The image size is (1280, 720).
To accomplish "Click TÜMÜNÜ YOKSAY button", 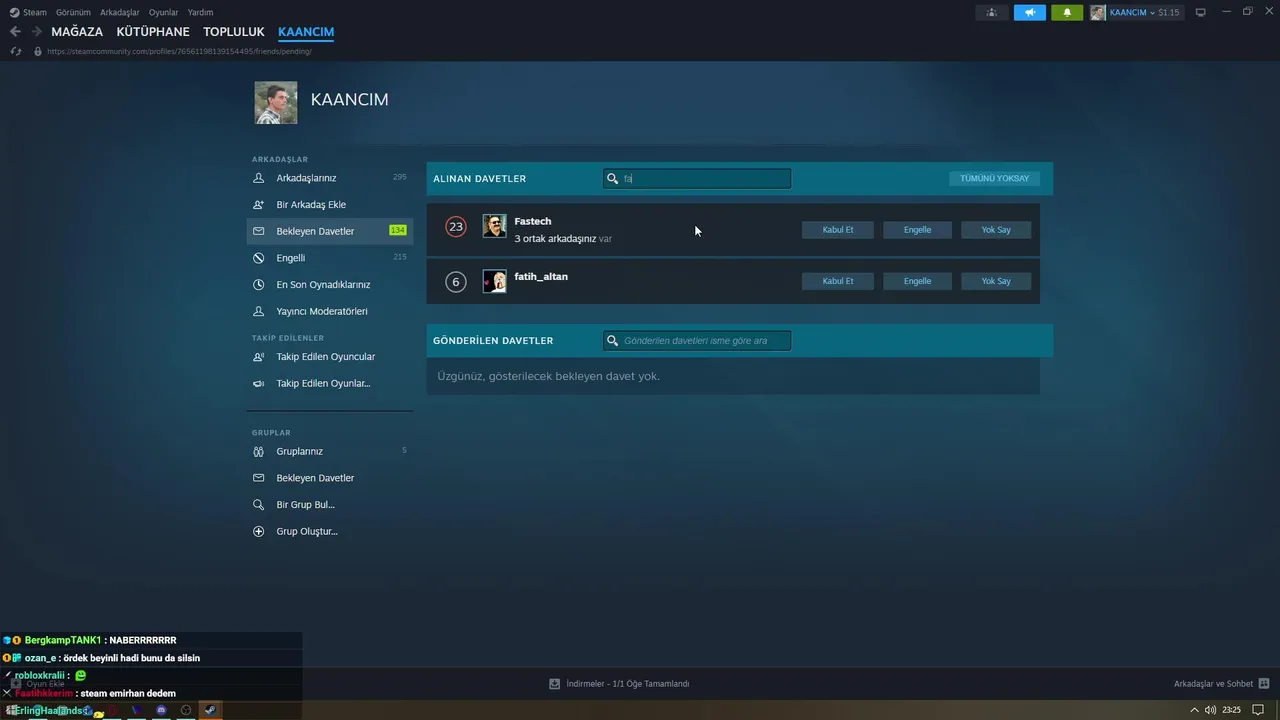I will tap(994, 179).
